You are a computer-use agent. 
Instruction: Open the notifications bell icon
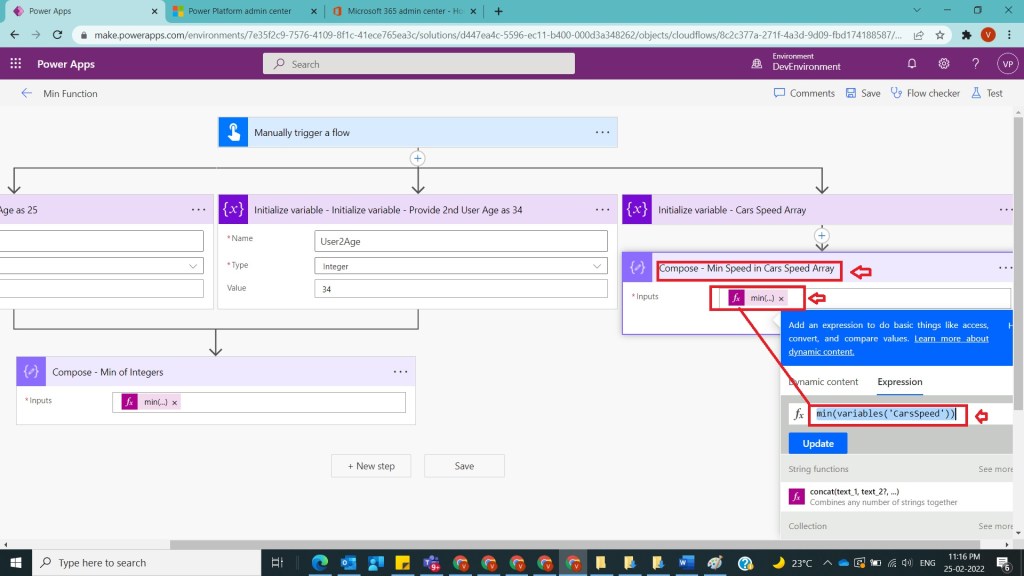click(912, 63)
